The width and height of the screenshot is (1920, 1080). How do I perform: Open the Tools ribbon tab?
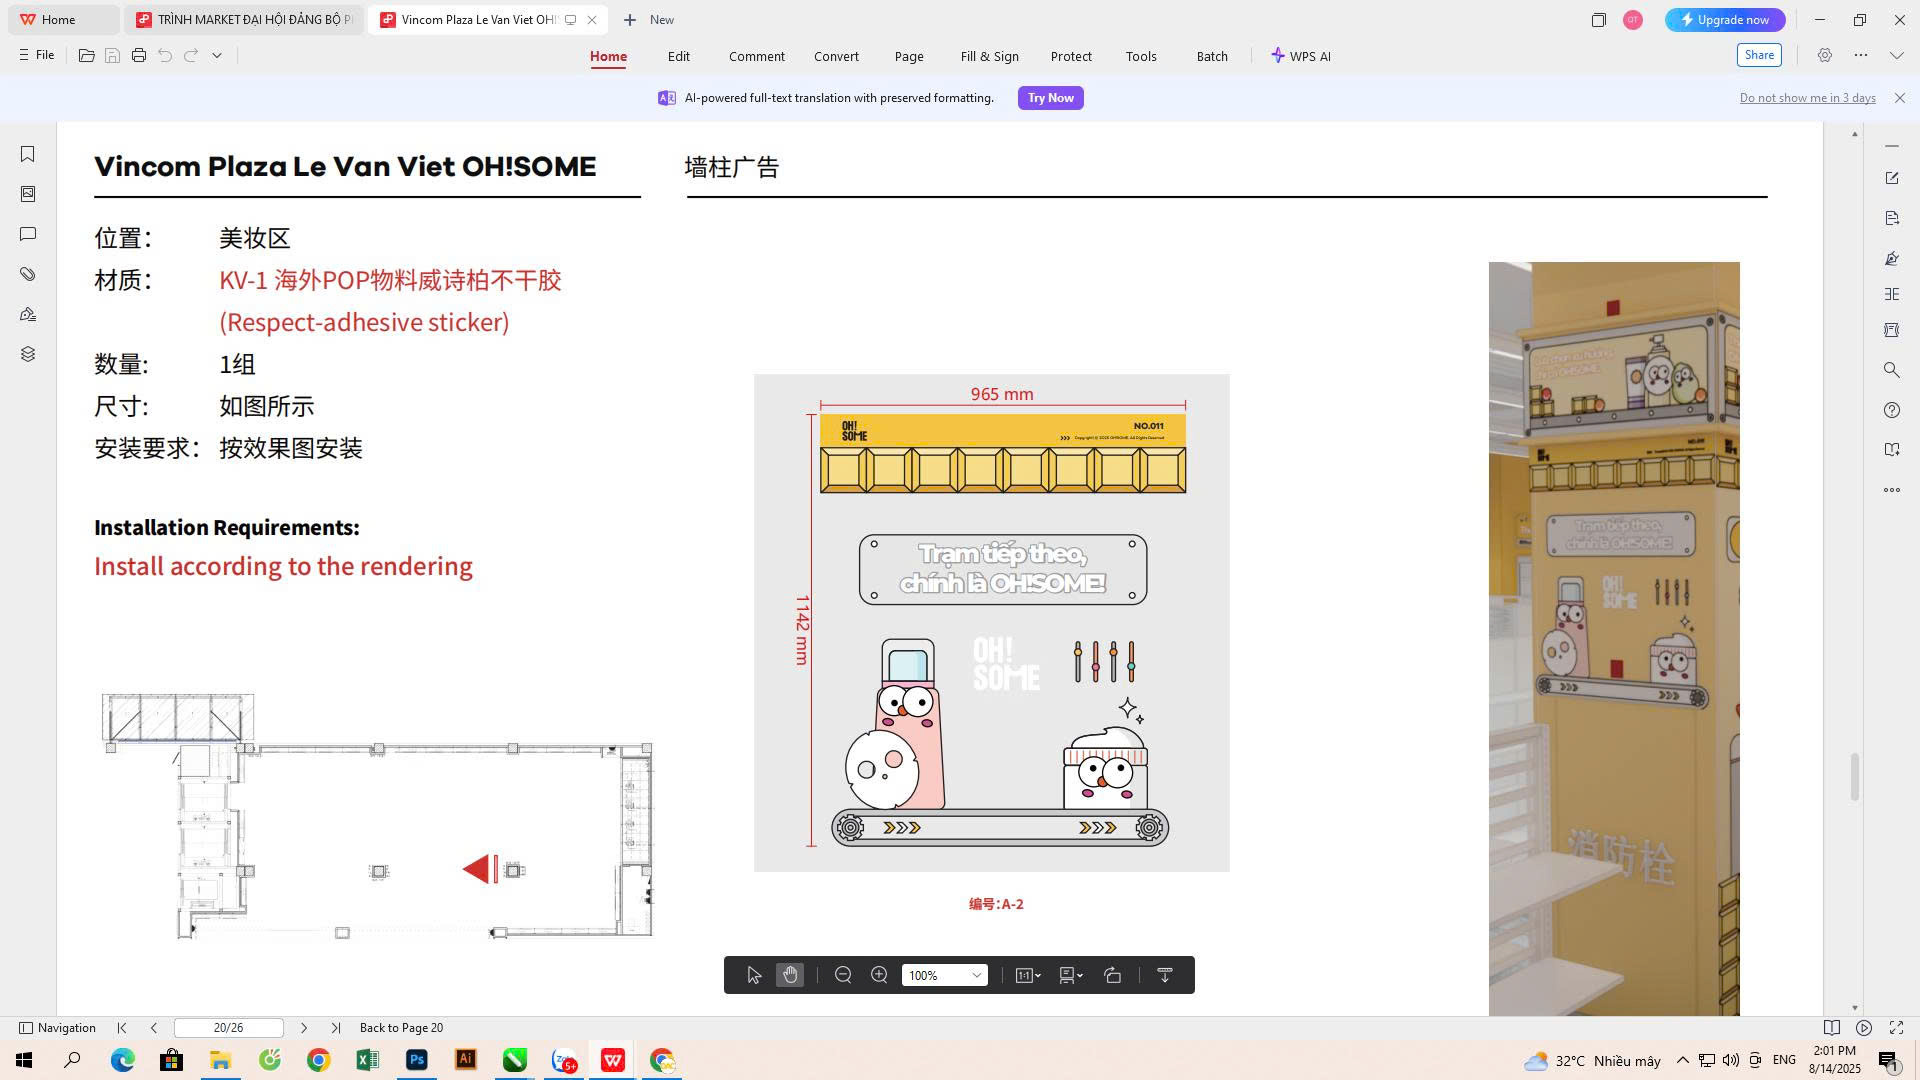pyautogui.click(x=1141, y=57)
